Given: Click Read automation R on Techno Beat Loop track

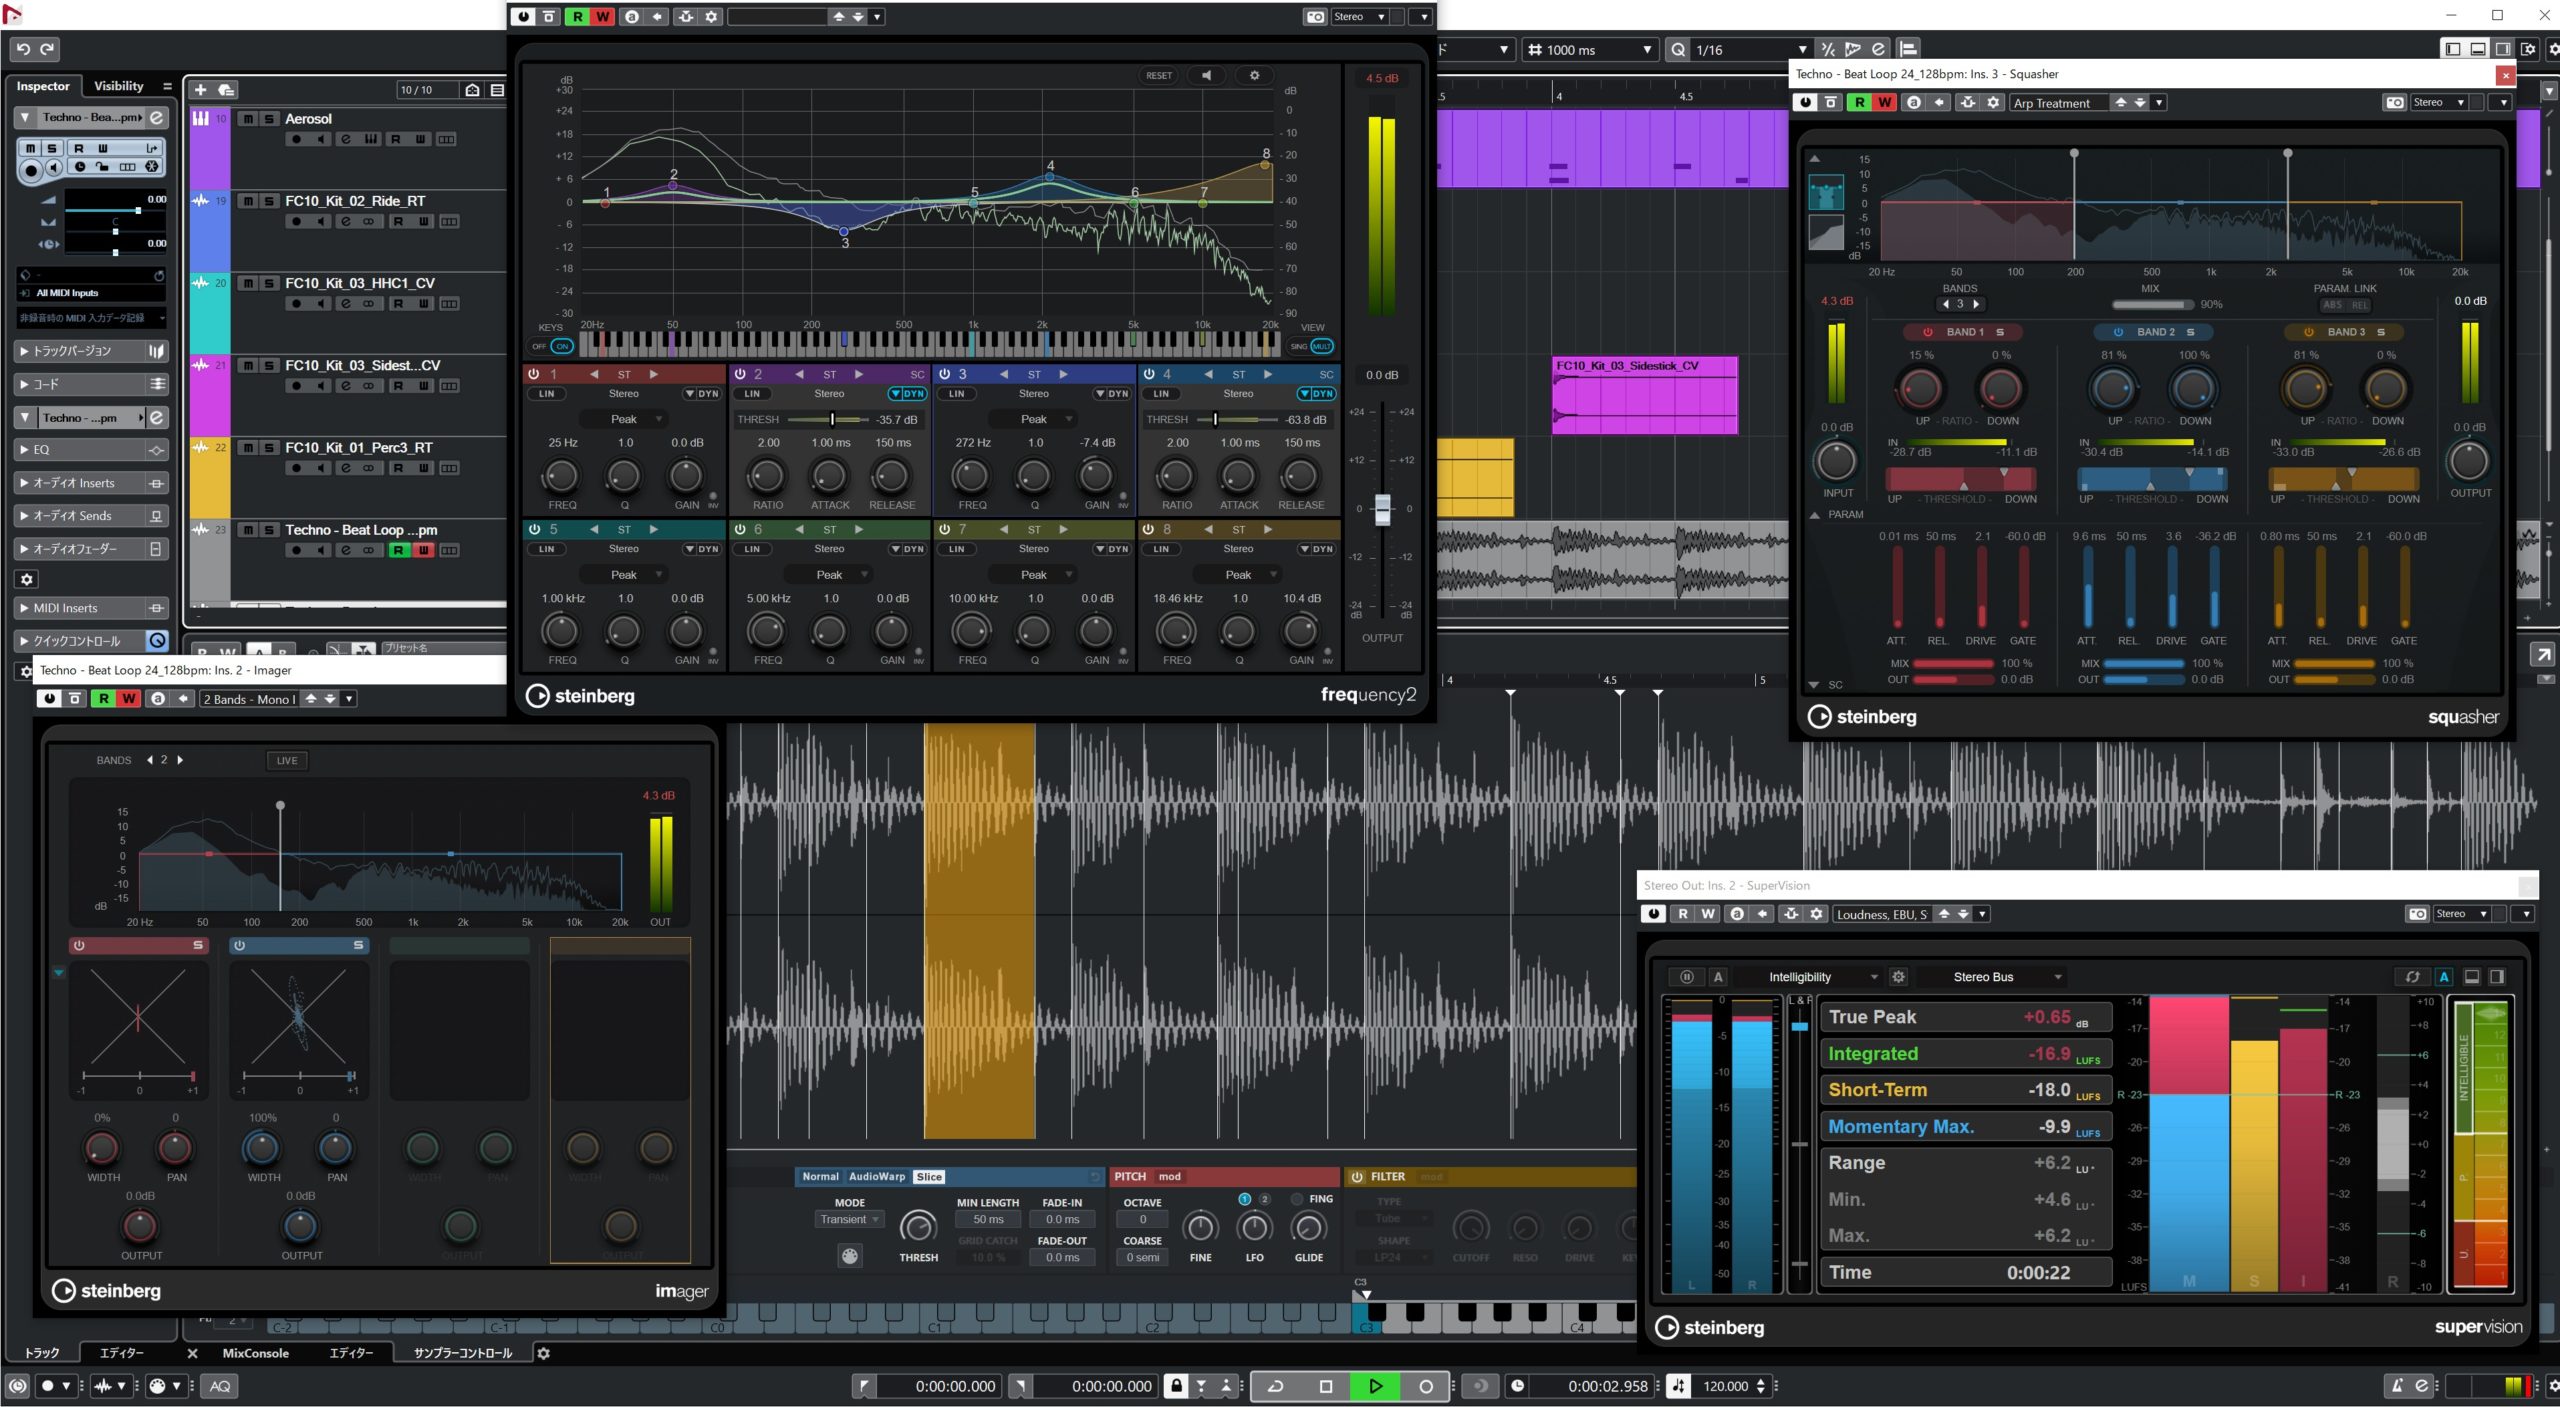Looking at the screenshot, I should tap(398, 550).
